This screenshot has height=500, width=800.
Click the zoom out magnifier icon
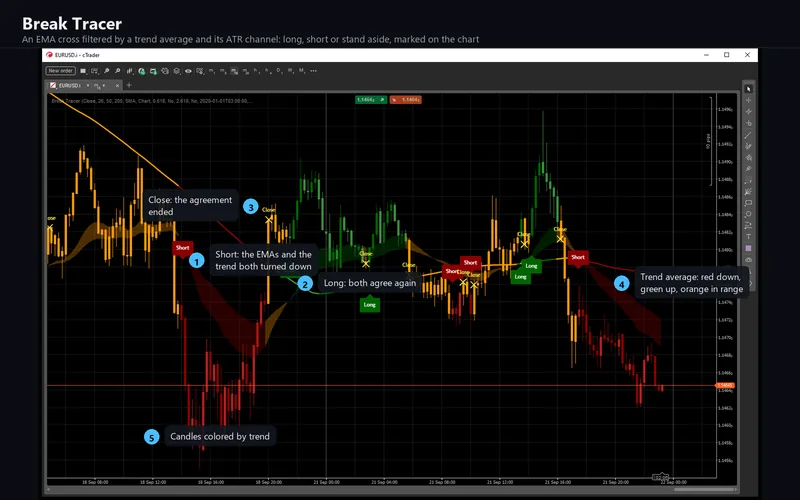tap(118, 71)
